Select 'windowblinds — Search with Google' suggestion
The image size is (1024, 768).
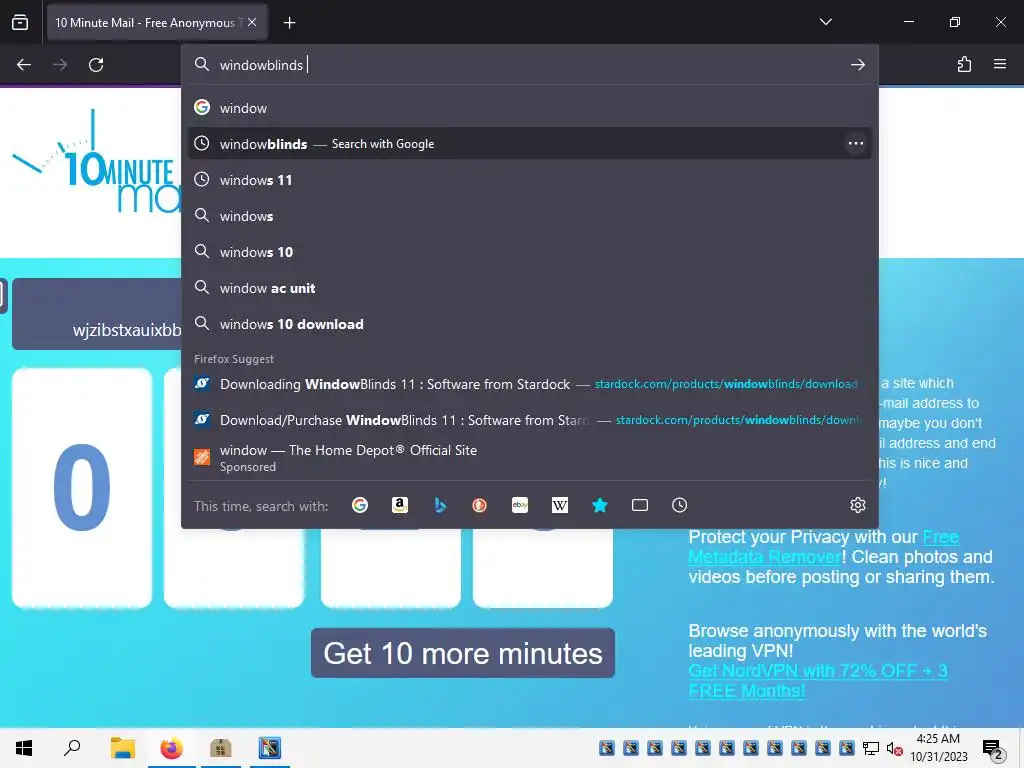tap(530, 144)
